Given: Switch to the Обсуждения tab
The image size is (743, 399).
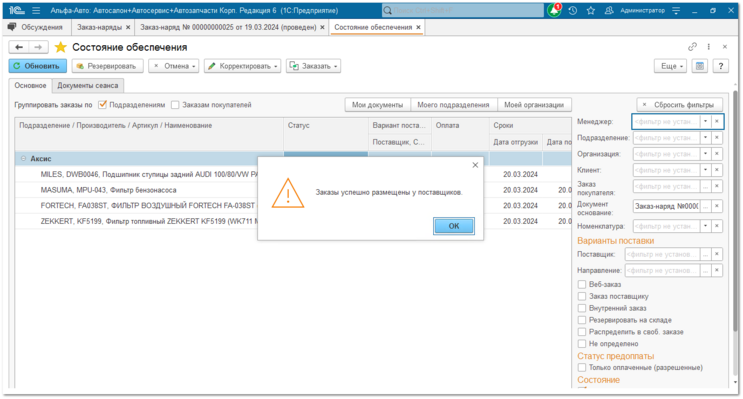Looking at the screenshot, I should pos(36,27).
